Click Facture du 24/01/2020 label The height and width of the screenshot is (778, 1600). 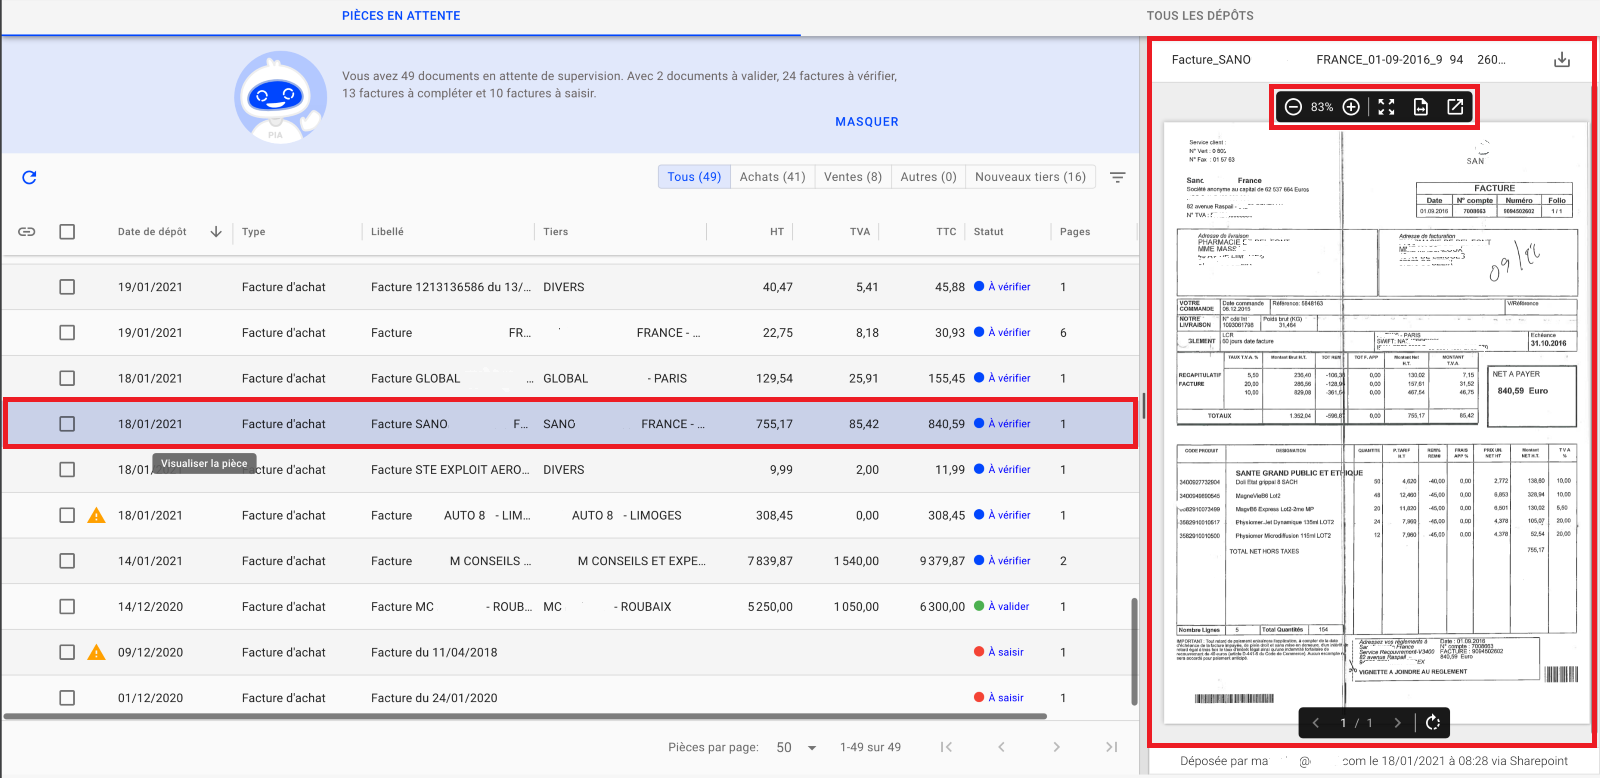point(434,698)
